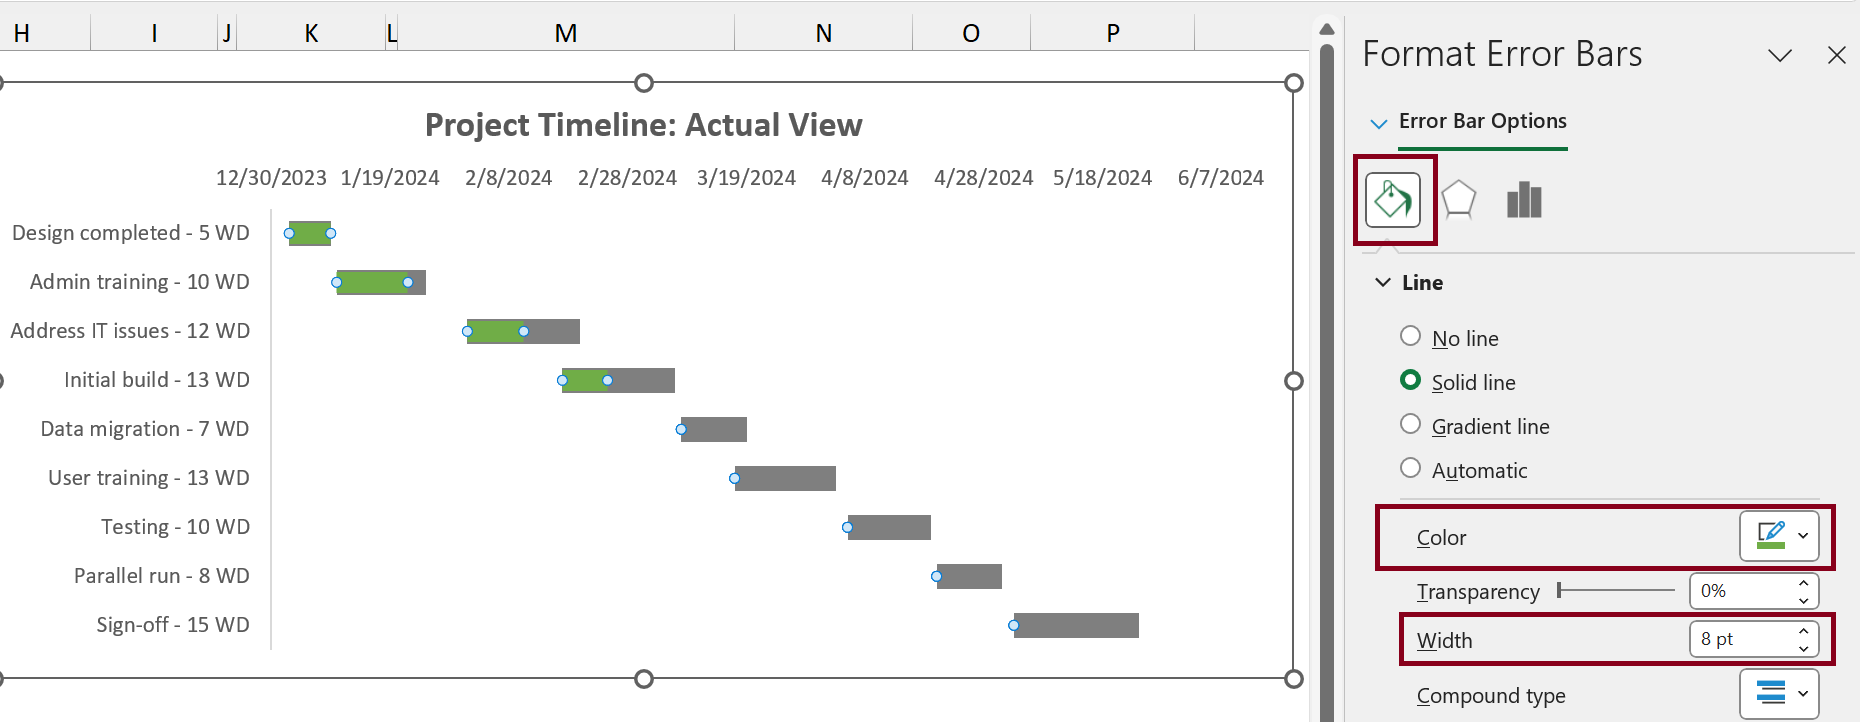This screenshot has height=722, width=1860.
Task: Decrease the Transparency spinner value
Action: [1803, 600]
